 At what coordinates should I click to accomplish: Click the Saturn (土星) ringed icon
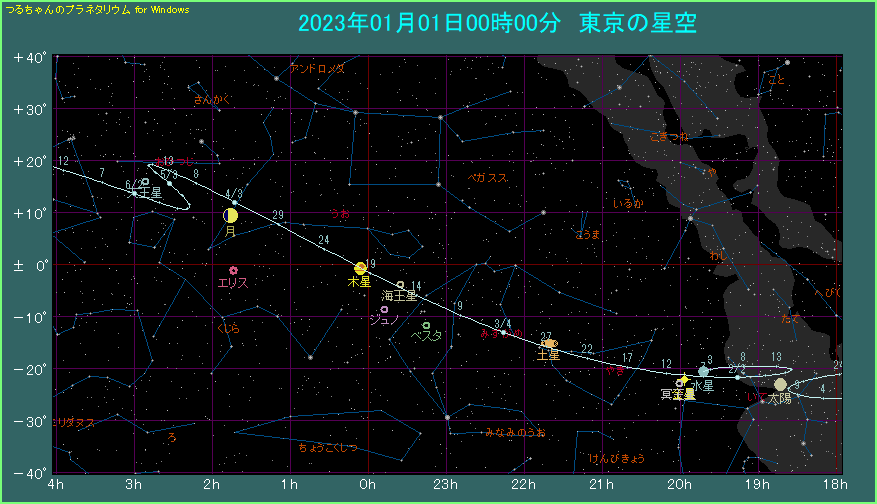[x=549, y=343]
